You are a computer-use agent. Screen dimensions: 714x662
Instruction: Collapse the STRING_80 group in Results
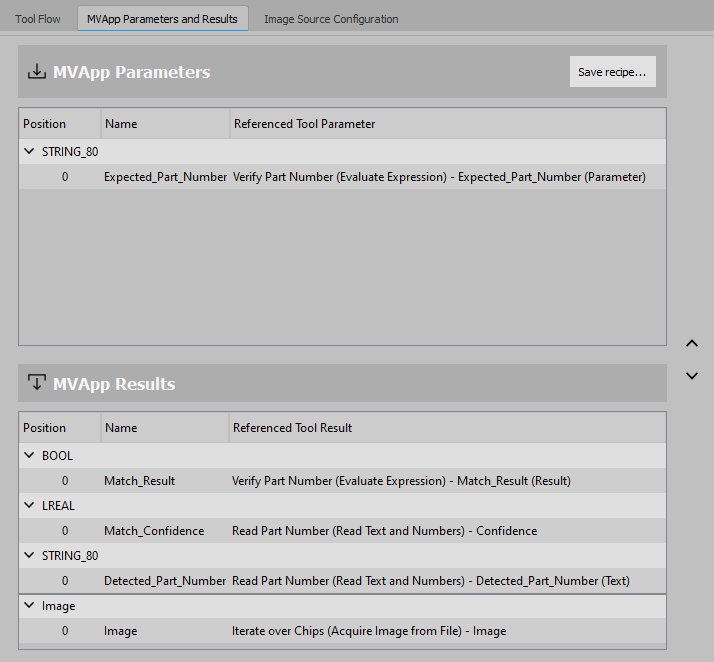click(29, 556)
